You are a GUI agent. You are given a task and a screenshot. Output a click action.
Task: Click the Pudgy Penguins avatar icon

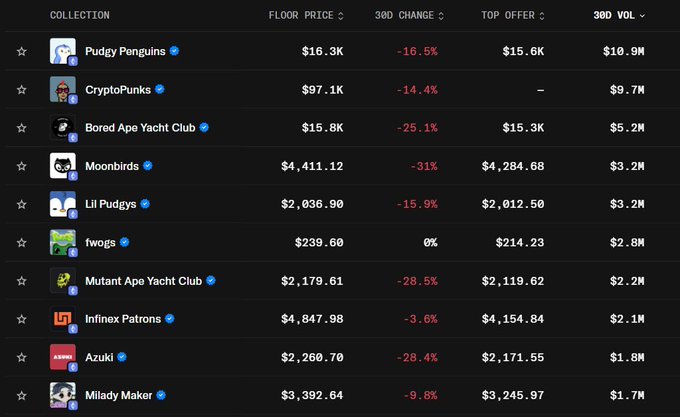click(x=62, y=51)
